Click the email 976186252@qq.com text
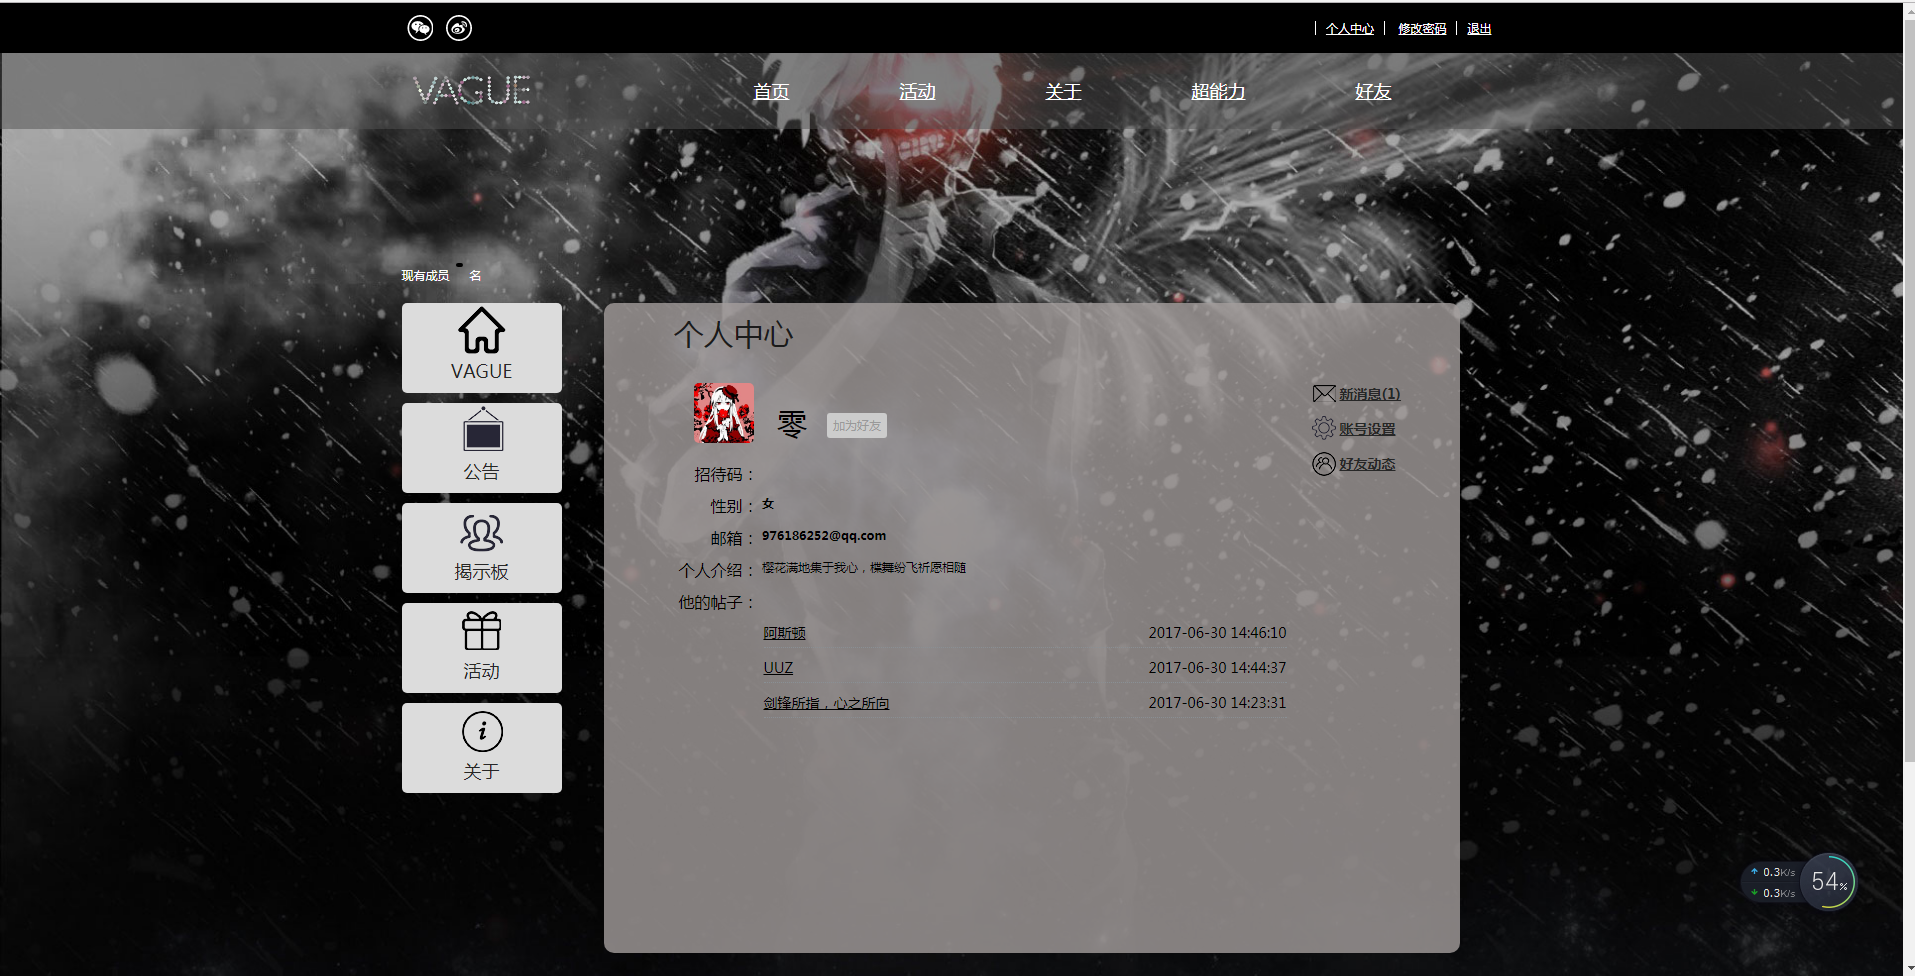Viewport: 1915px width, 976px height. tap(824, 536)
